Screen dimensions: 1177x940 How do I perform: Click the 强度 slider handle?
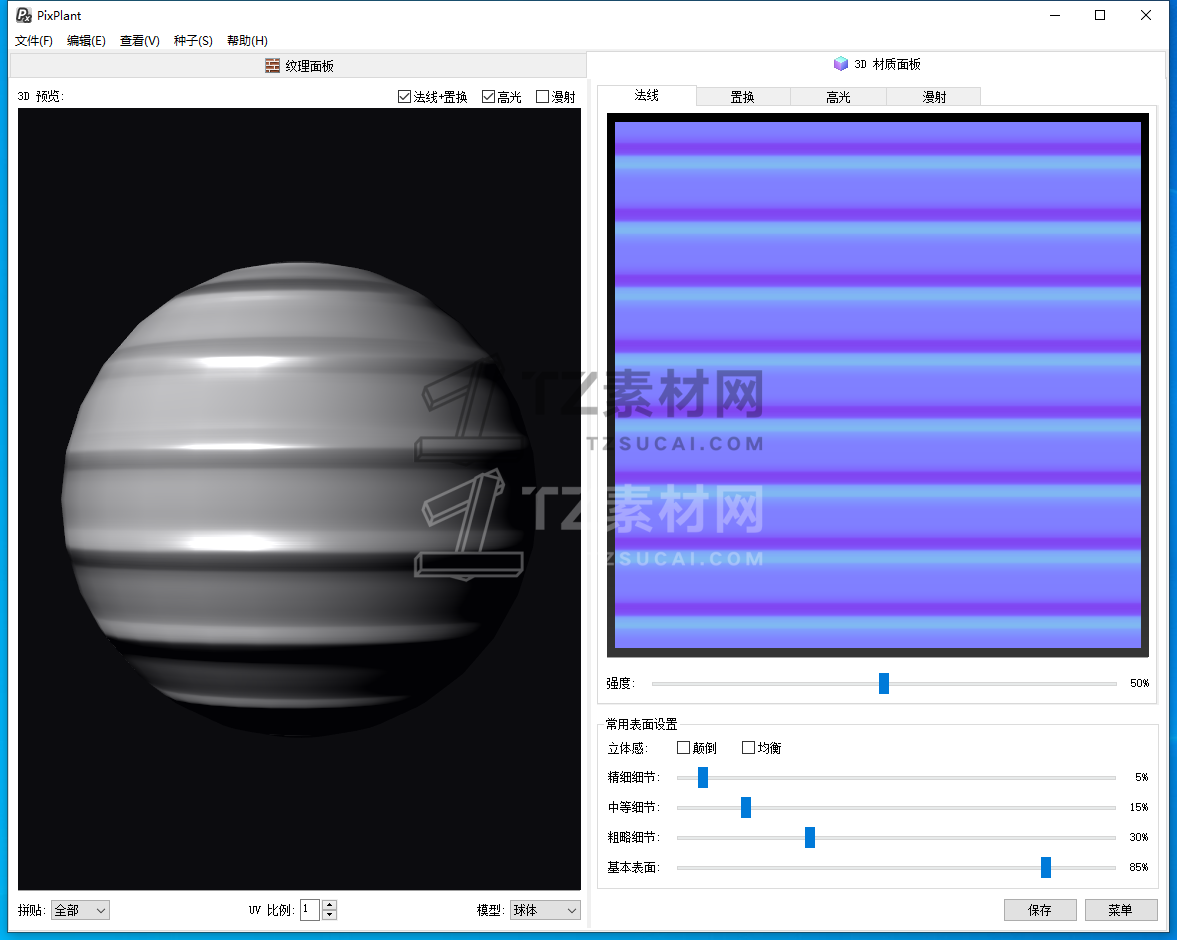(x=884, y=683)
